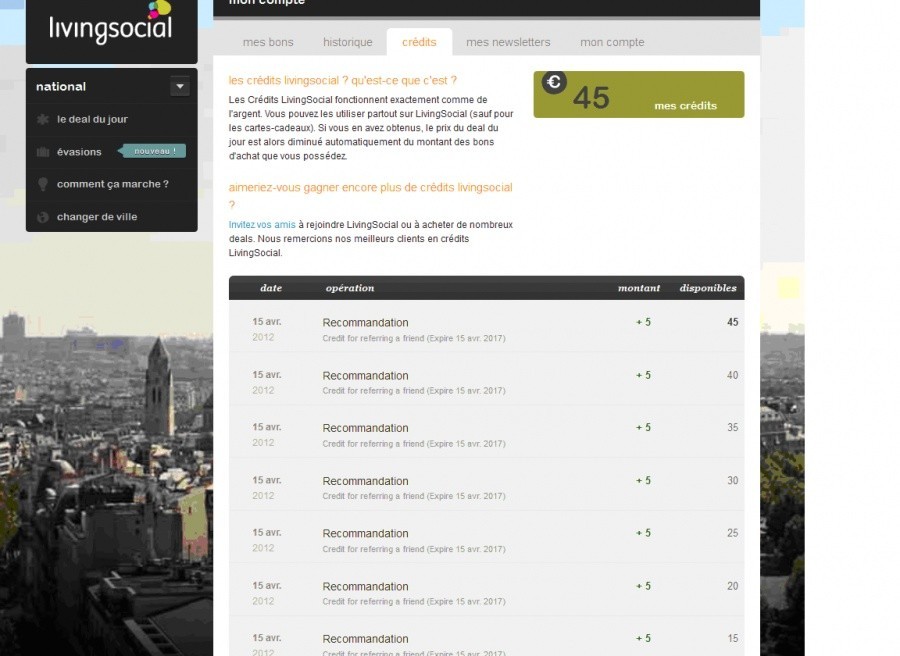Open le deal du jour menu item
Viewport: 900px width, 656px height.
92,119
